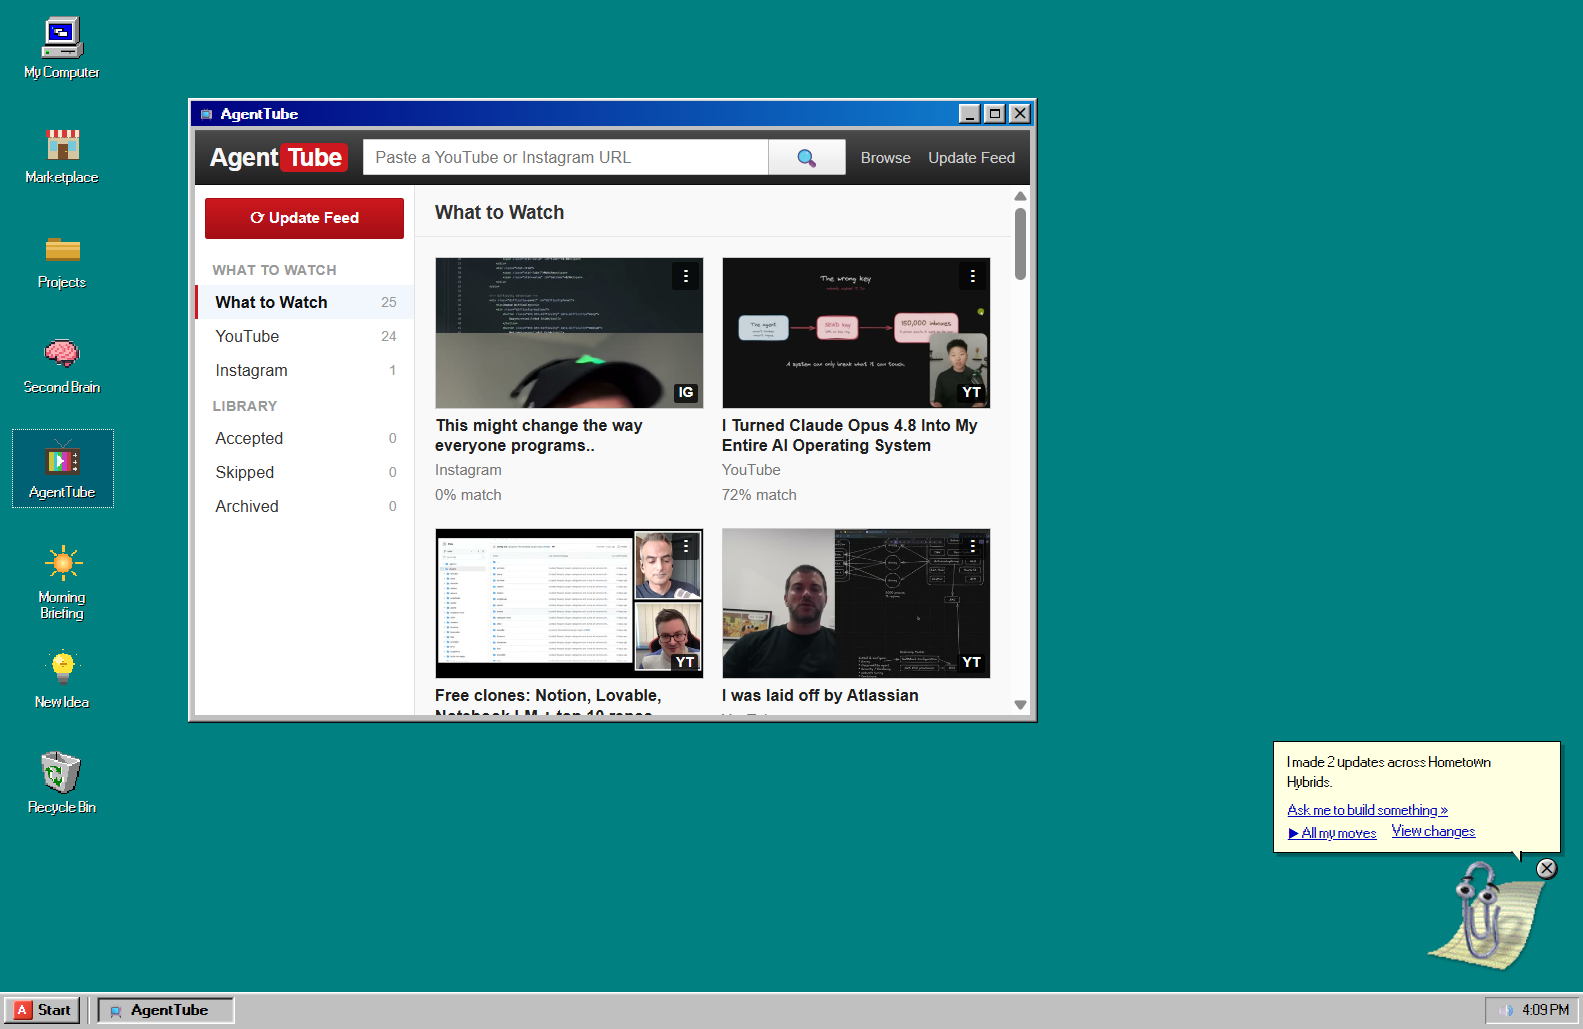The height and width of the screenshot is (1029, 1583).
Task: Select What to Watch sidebar item
Action: [305, 302]
